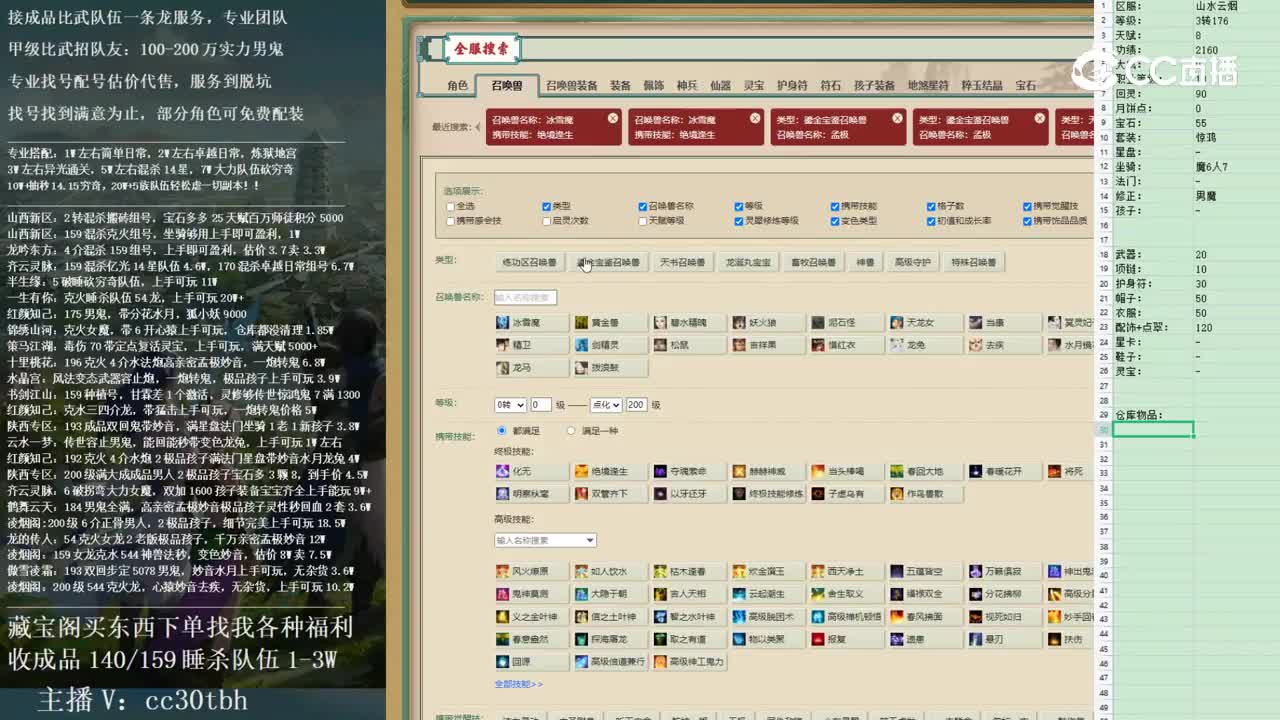Choose the 精卫 beast icon
The height and width of the screenshot is (720, 1280).
click(530, 345)
